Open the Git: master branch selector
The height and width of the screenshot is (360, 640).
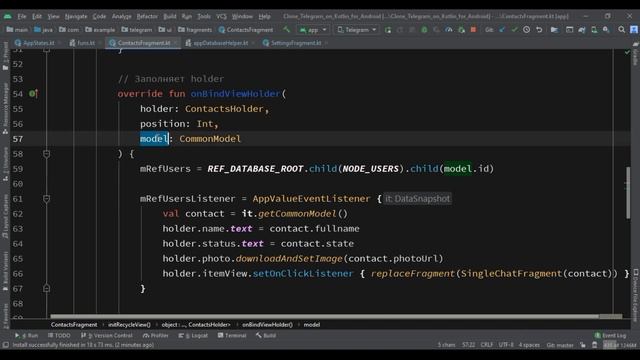(x=560, y=345)
